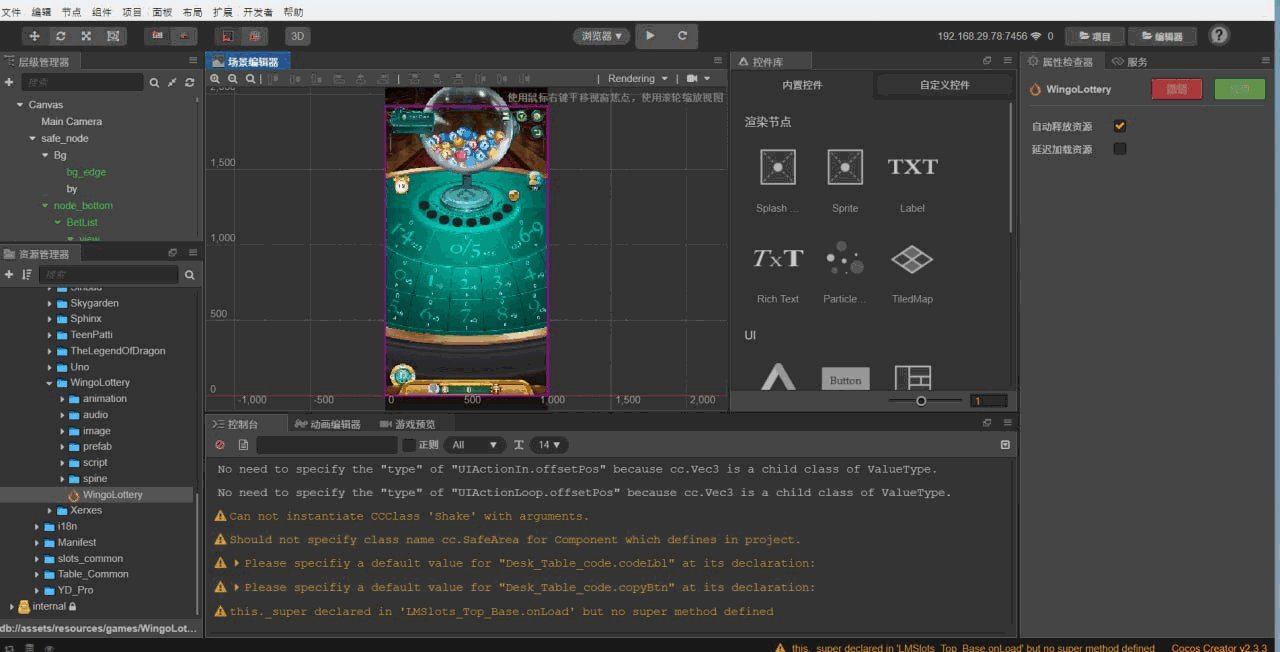Open the 节点 menu

click(x=71, y=12)
